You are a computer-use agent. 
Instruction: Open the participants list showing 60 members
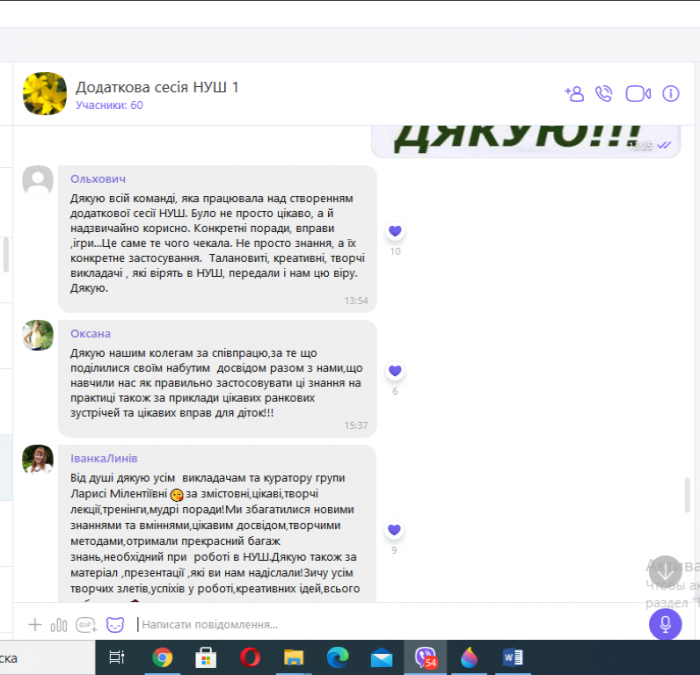tap(109, 105)
